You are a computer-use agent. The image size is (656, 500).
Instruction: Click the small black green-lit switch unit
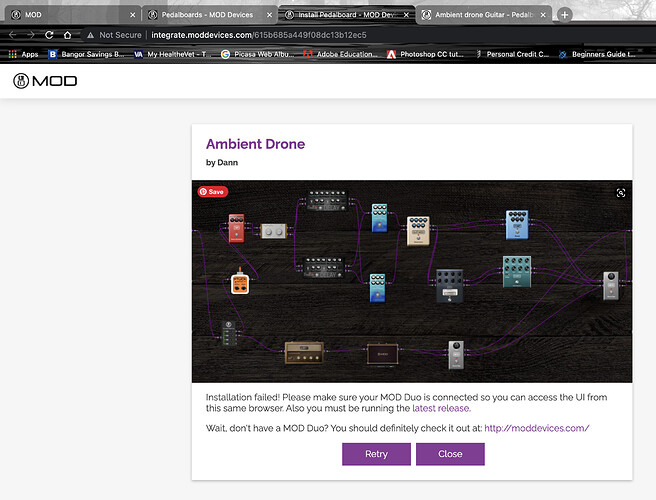(229, 333)
